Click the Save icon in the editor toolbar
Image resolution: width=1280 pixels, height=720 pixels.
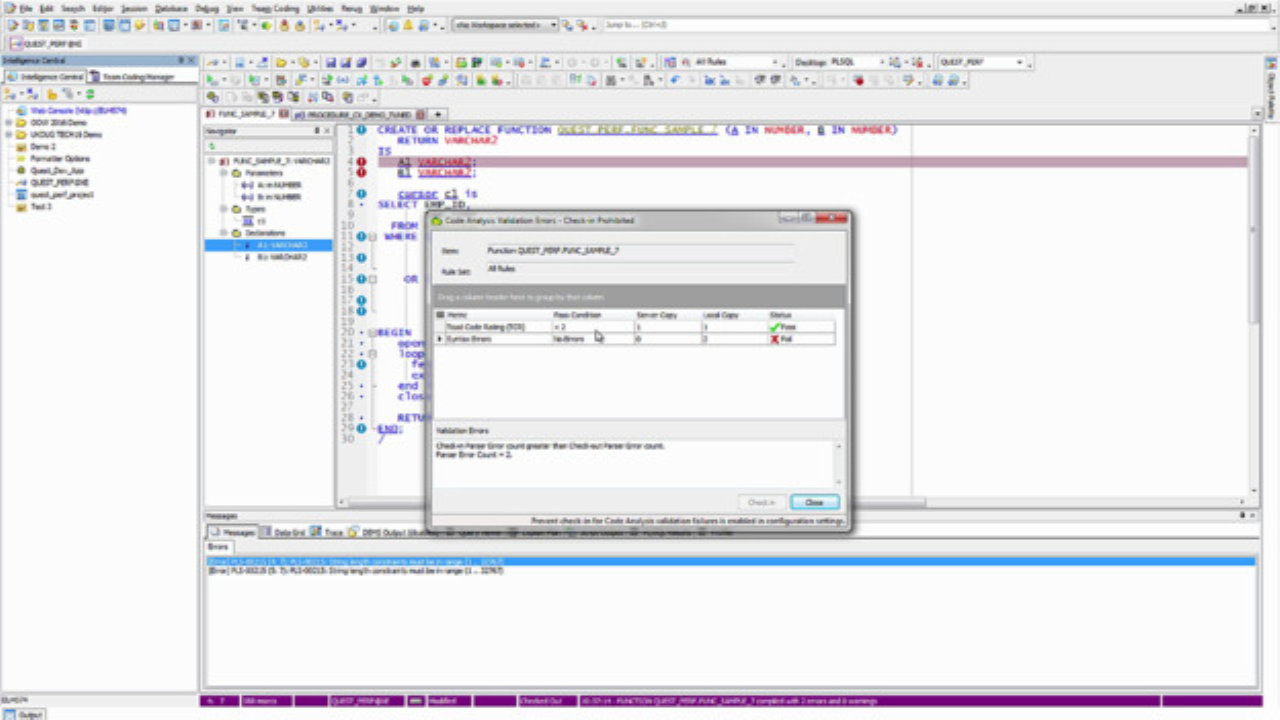click(x=331, y=61)
